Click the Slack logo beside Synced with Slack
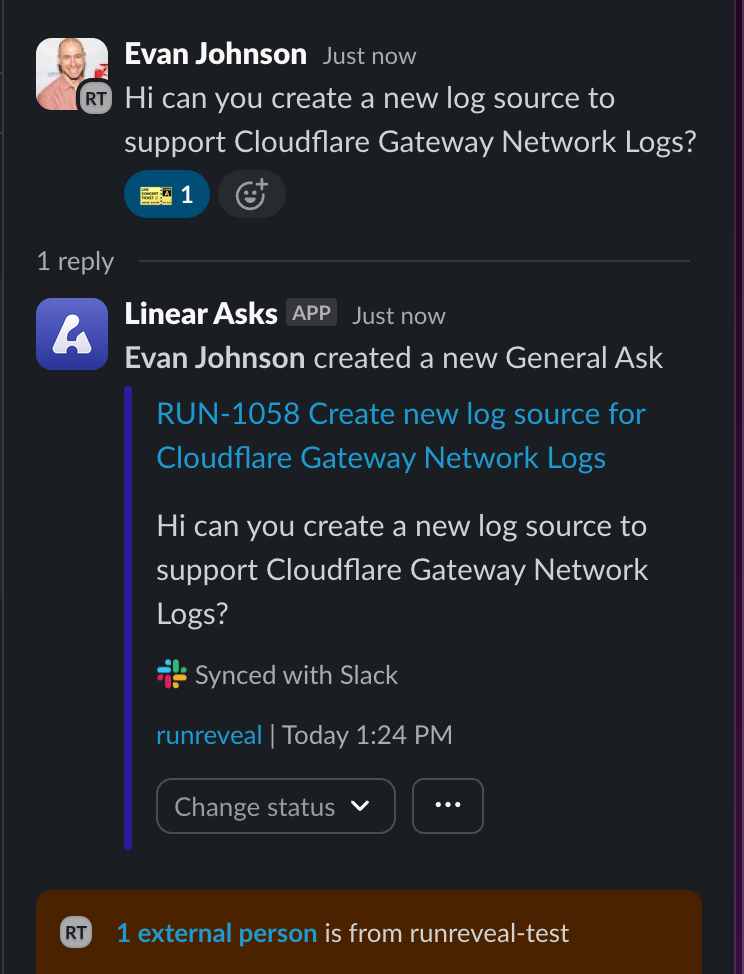Viewport: 744px width, 974px height. pyautogui.click(x=172, y=674)
